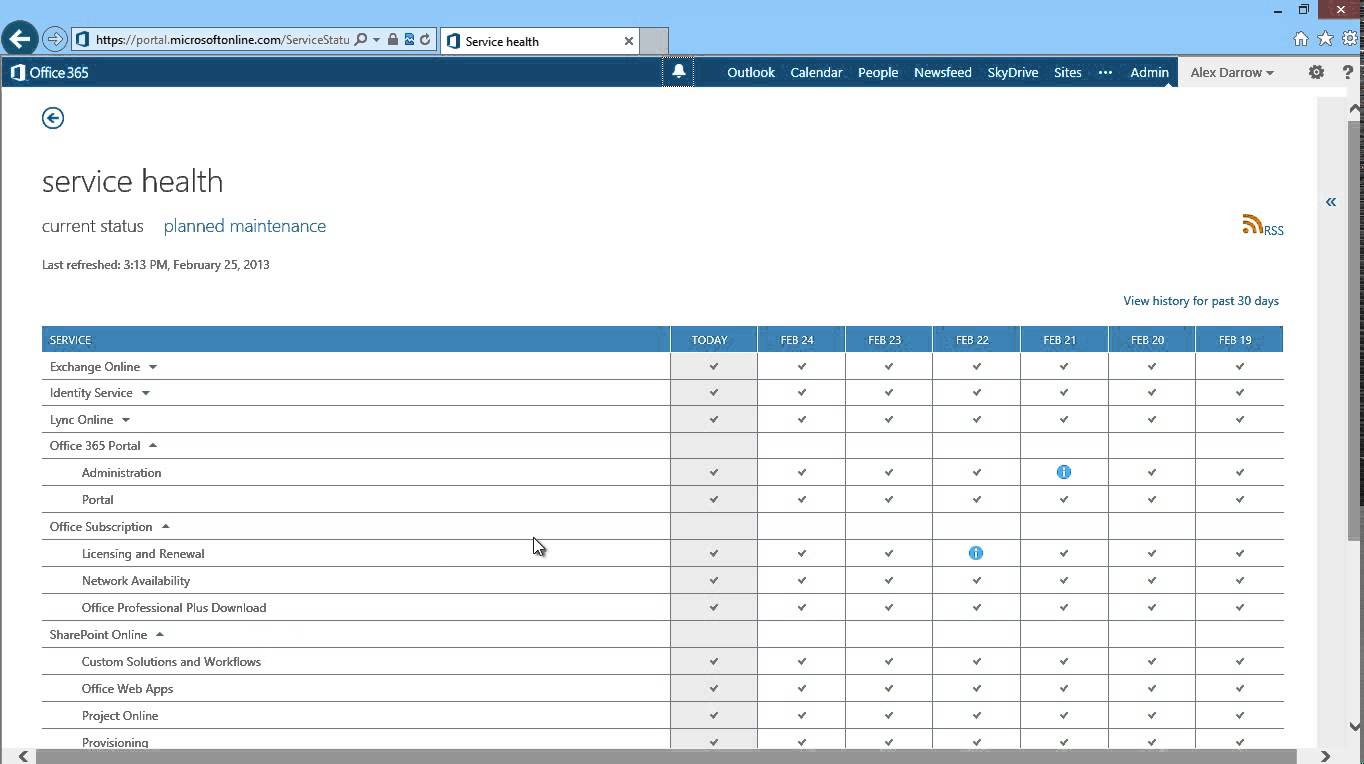The image size is (1364, 764).
Task: Click the scroll down arrow
Action: coord(1355,727)
